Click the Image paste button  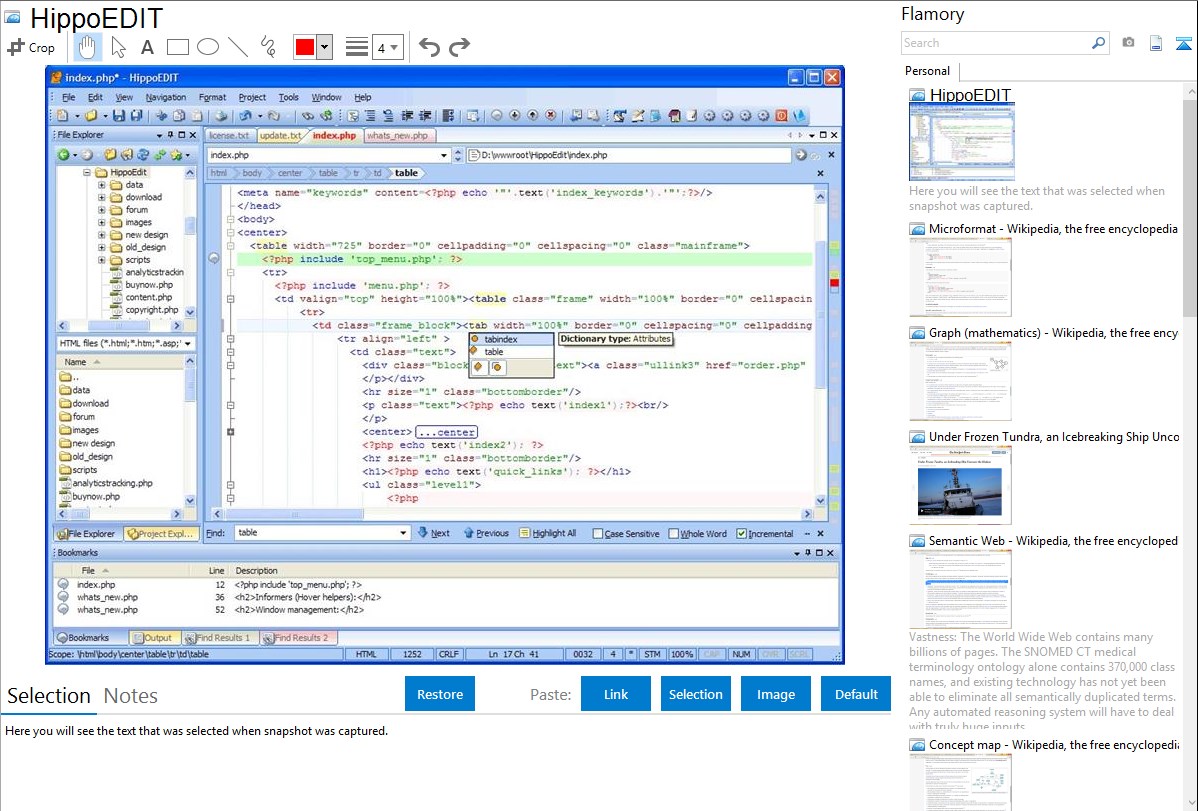click(x=776, y=694)
